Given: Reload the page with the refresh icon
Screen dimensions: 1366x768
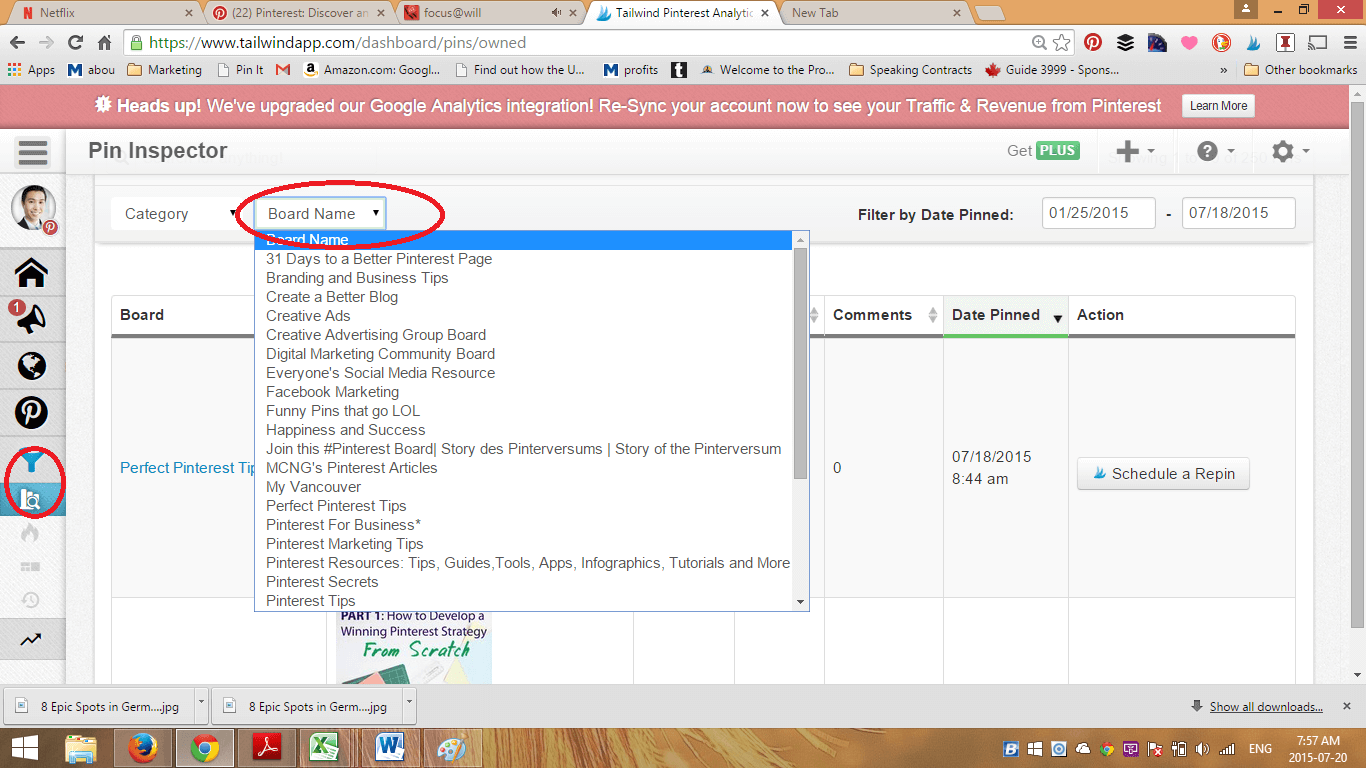Looking at the screenshot, I should point(75,43).
